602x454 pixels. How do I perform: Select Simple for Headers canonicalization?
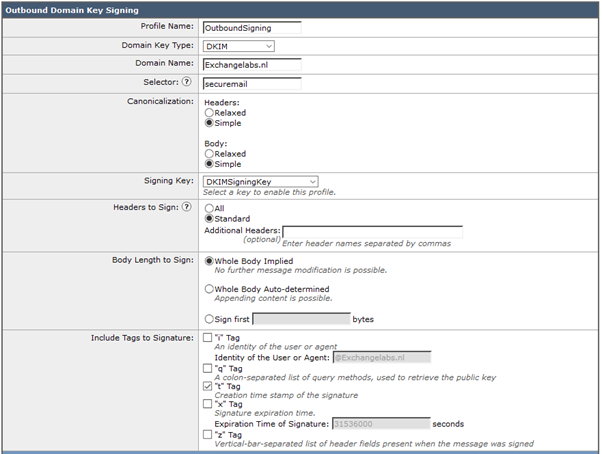pos(208,124)
